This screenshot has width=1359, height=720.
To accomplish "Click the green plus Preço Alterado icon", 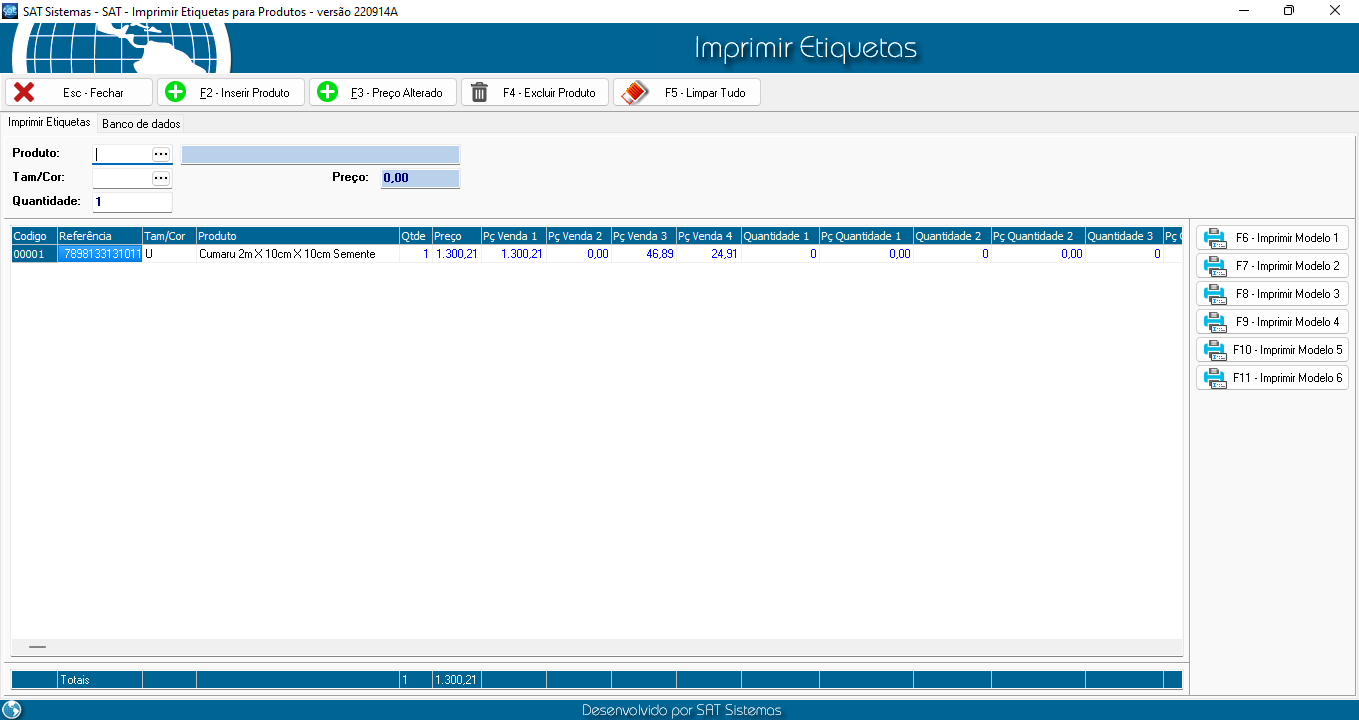I will tap(327, 92).
